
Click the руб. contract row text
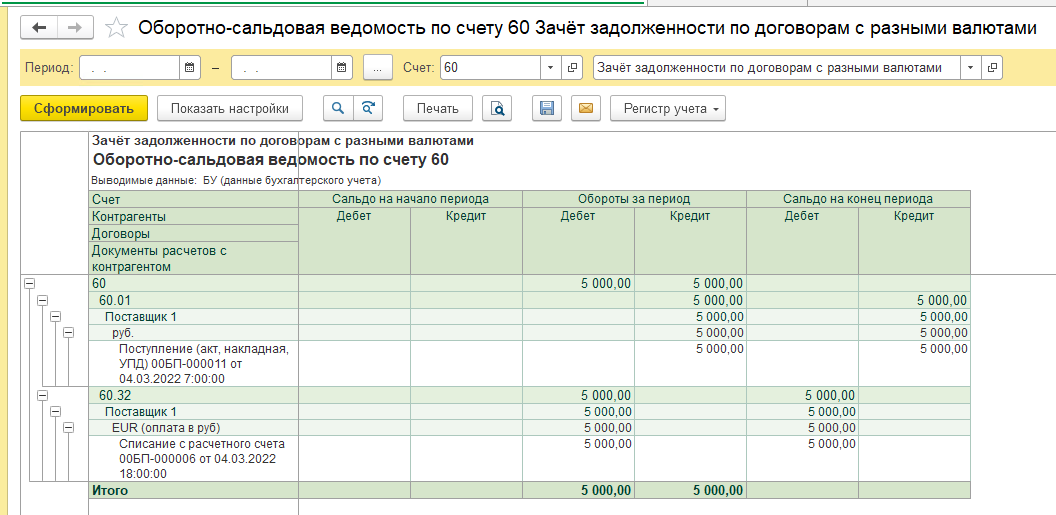123,333
